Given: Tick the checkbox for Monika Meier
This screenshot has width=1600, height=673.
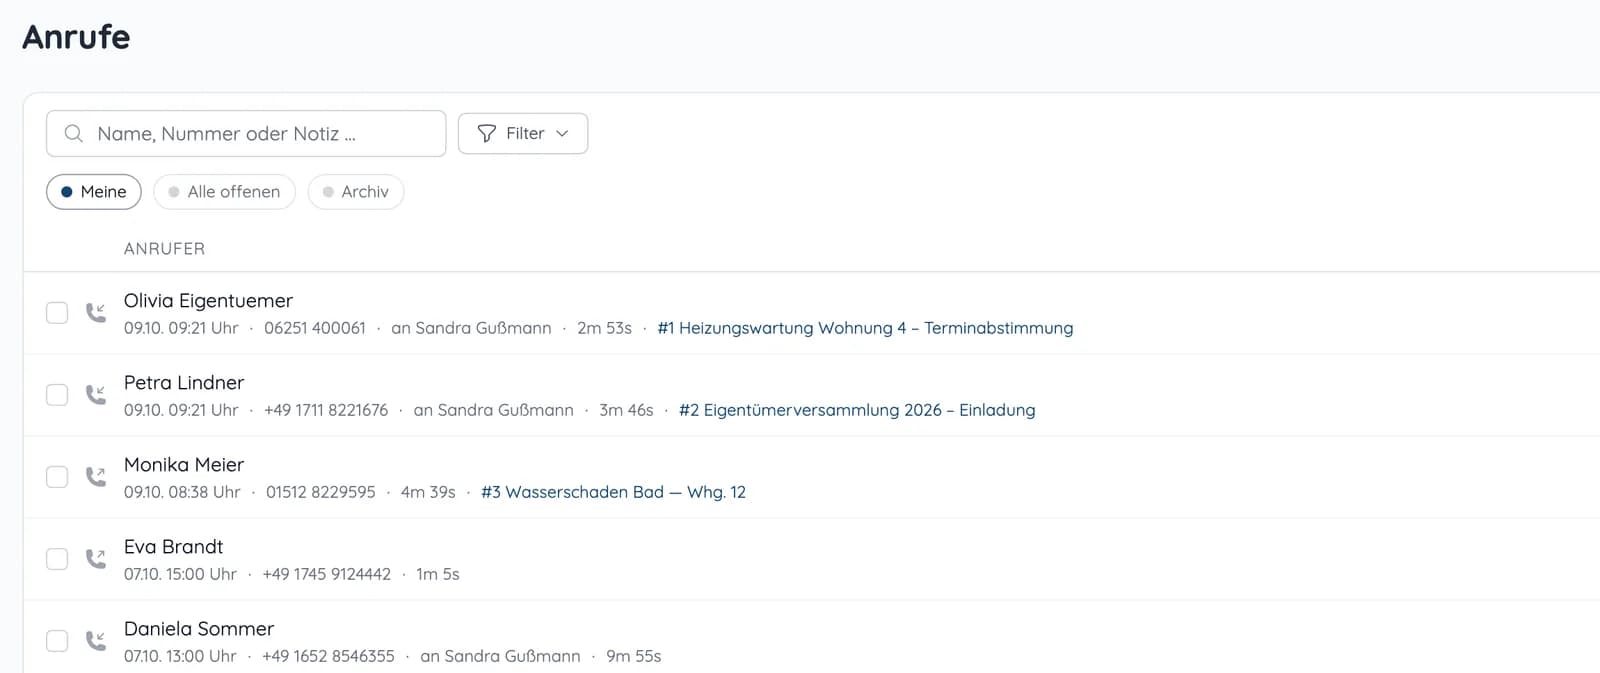Looking at the screenshot, I should 57,477.
